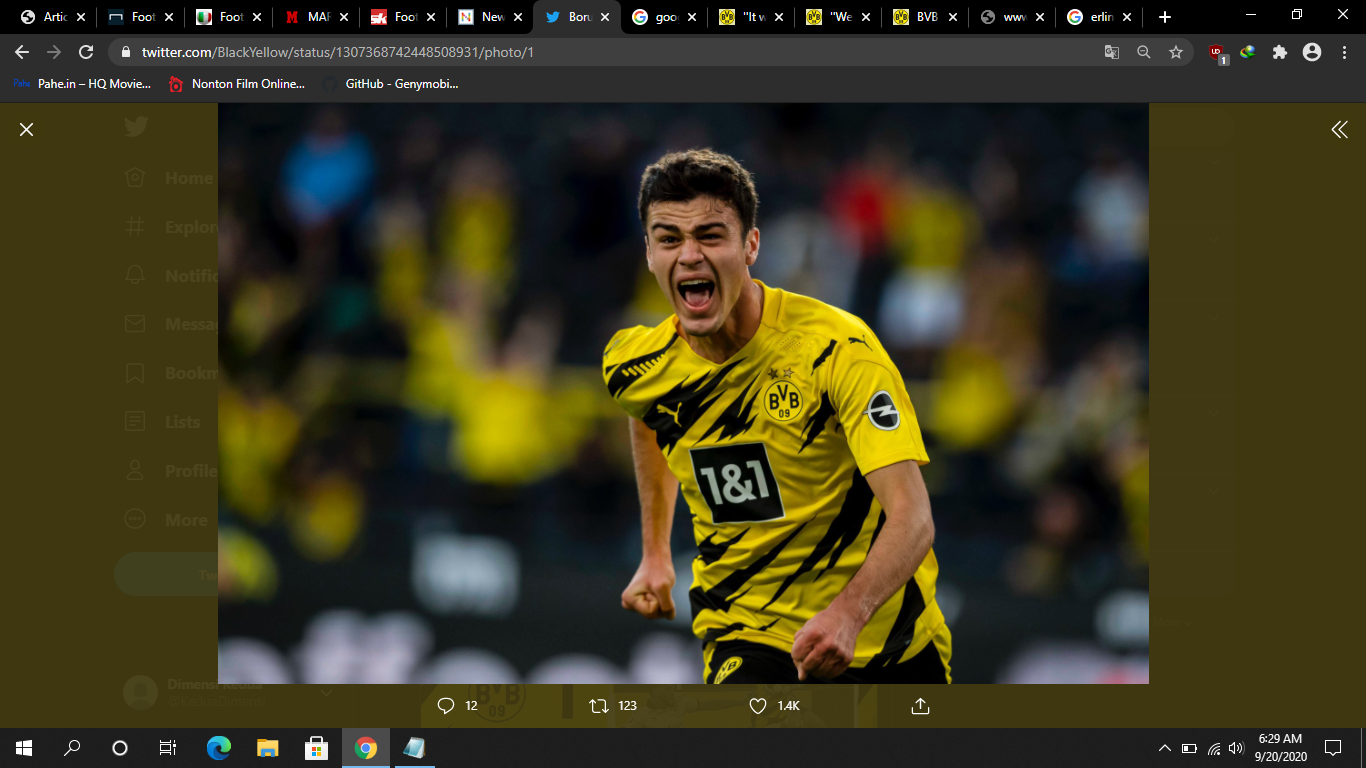
Task: Like the tweet with heart icon
Action: [758, 706]
